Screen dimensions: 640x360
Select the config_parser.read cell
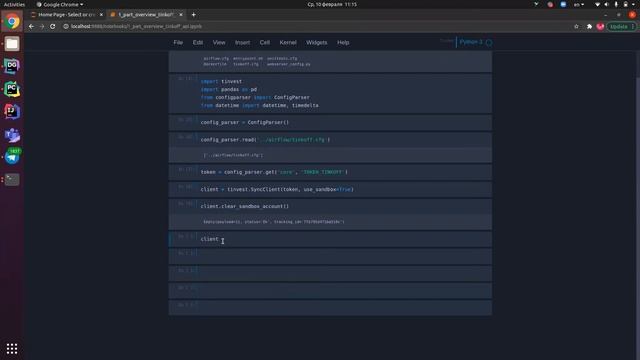tap(330, 140)
